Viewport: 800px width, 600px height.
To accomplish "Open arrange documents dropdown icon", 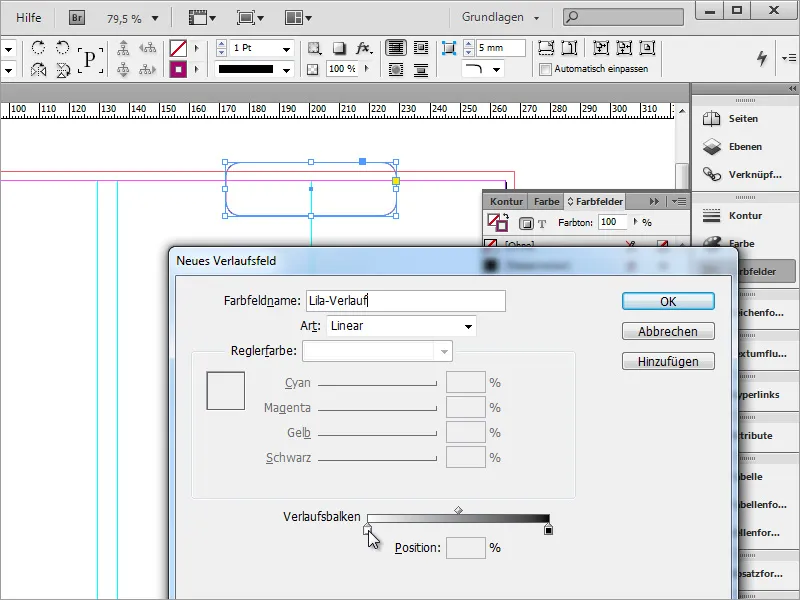I will pyautogui.click(x=298, y=18).
